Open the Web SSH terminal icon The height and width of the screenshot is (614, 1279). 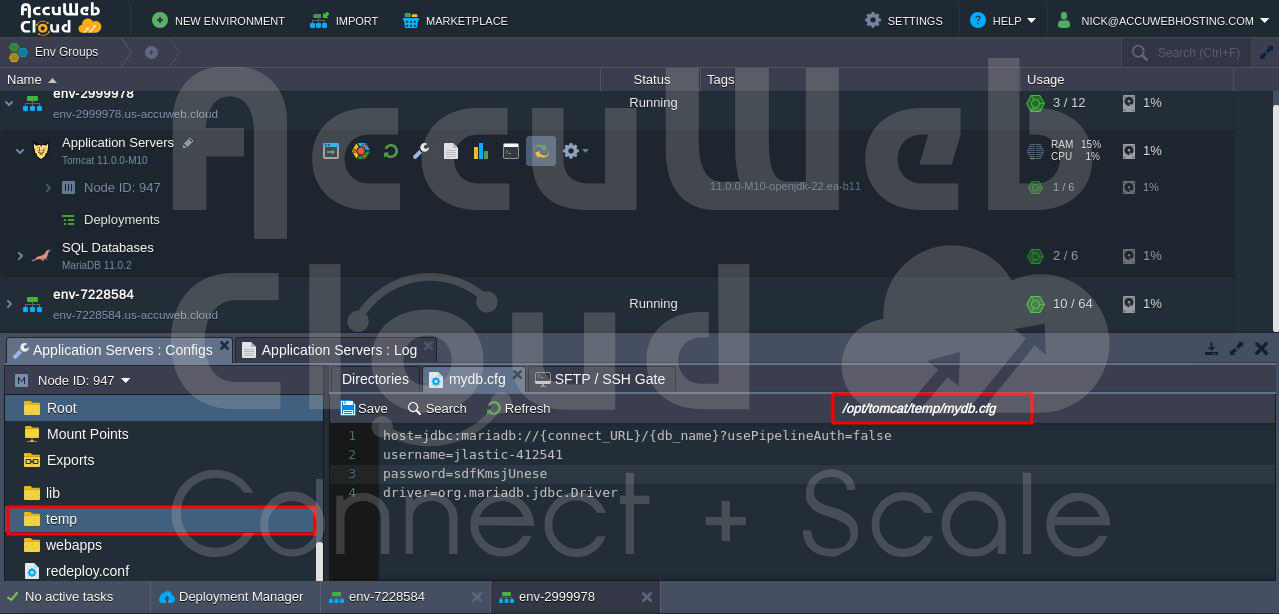click(x=511, y=151)
